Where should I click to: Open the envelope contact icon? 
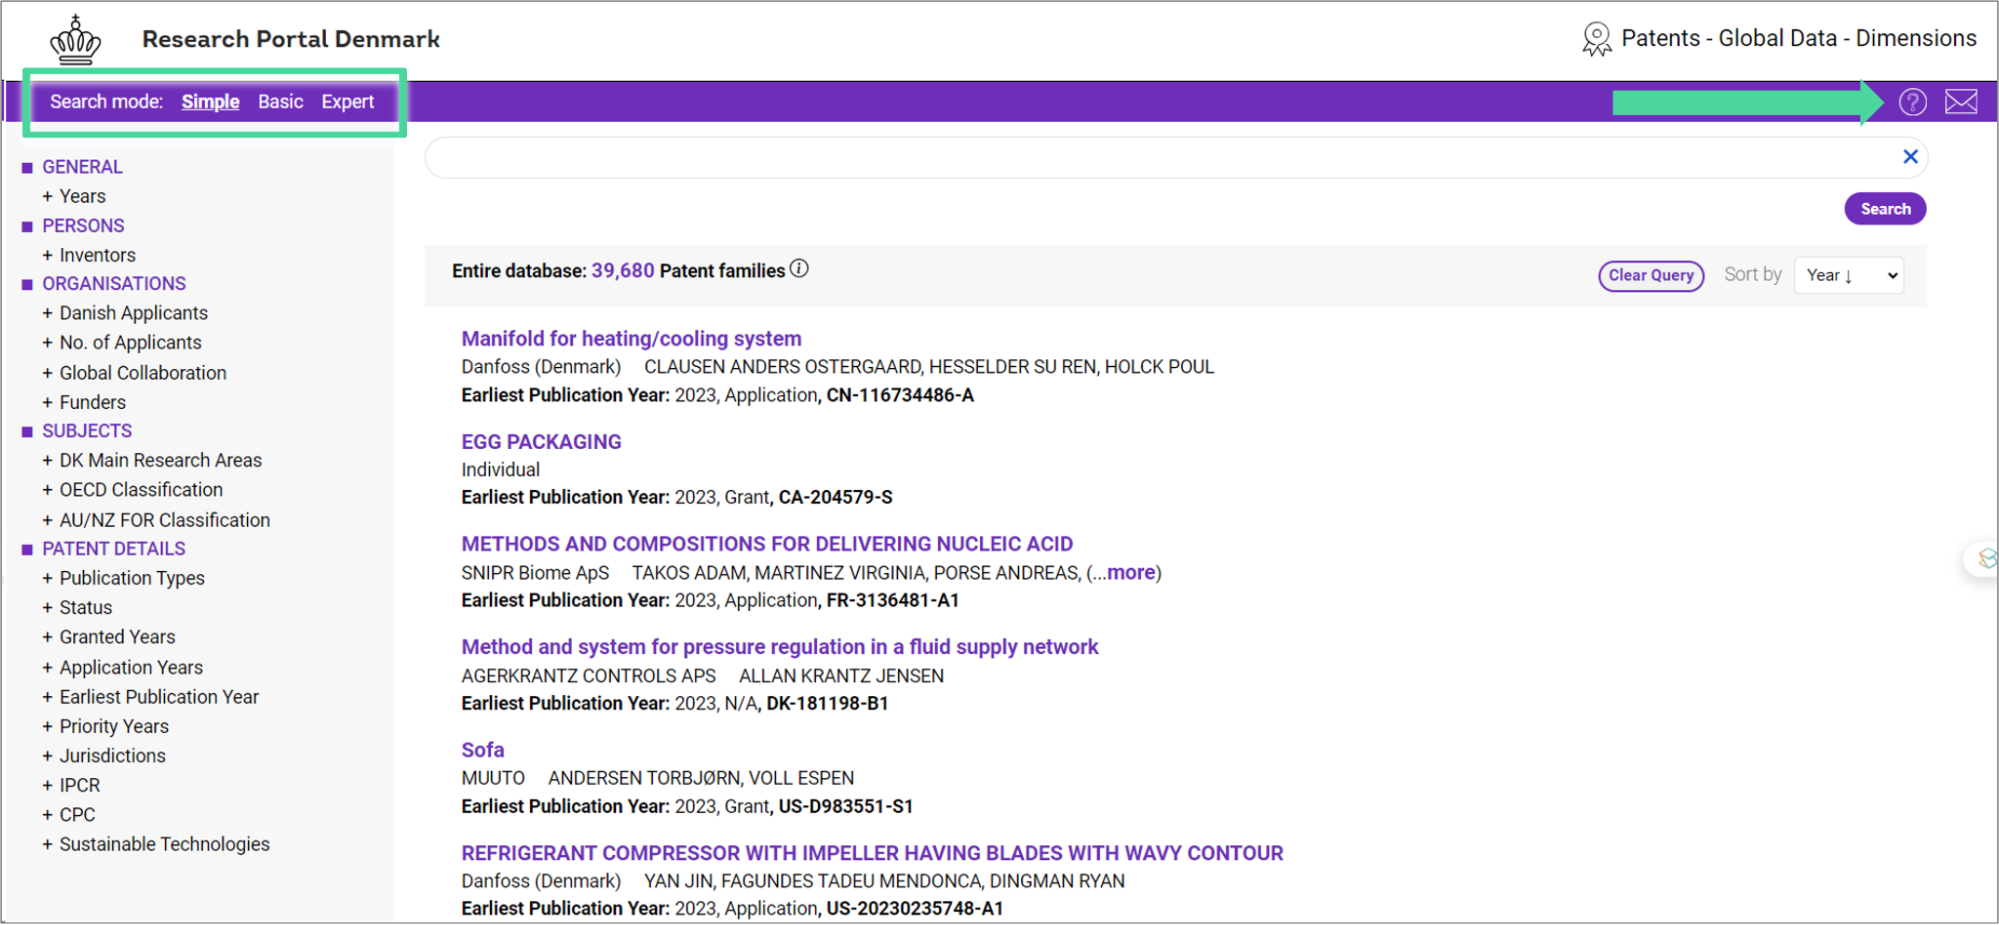pyautogui.click(x=1960, y=102)
